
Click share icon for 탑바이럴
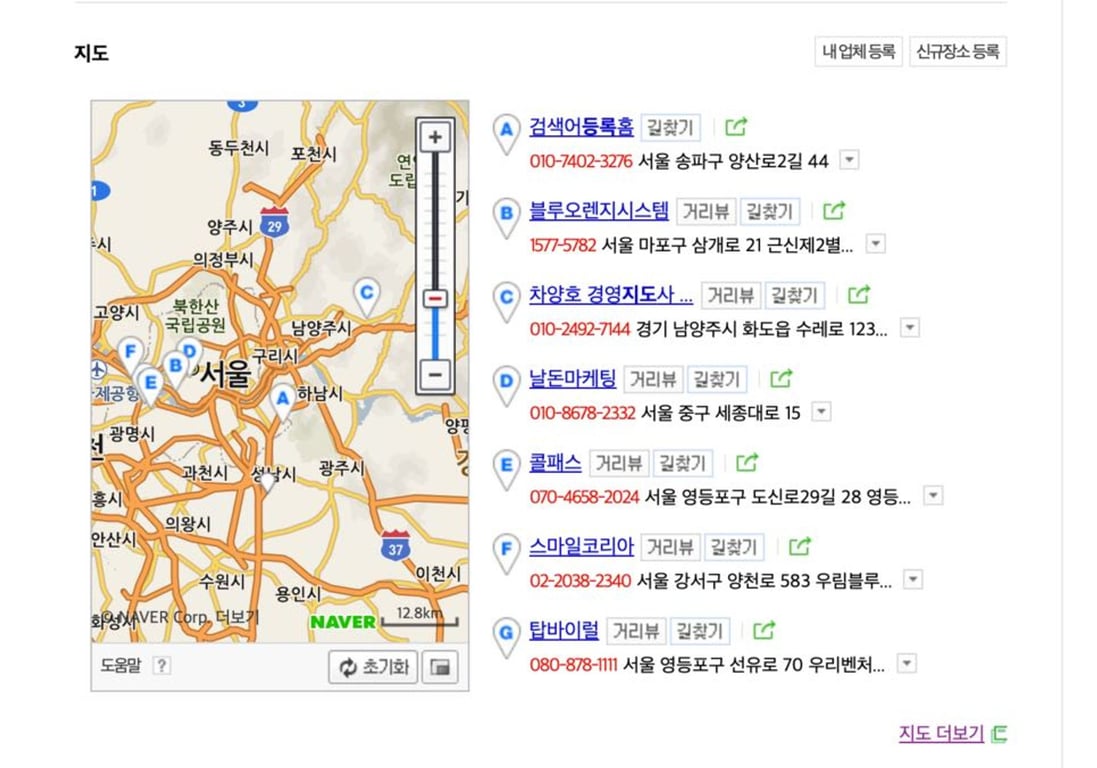tap(764, 630)
